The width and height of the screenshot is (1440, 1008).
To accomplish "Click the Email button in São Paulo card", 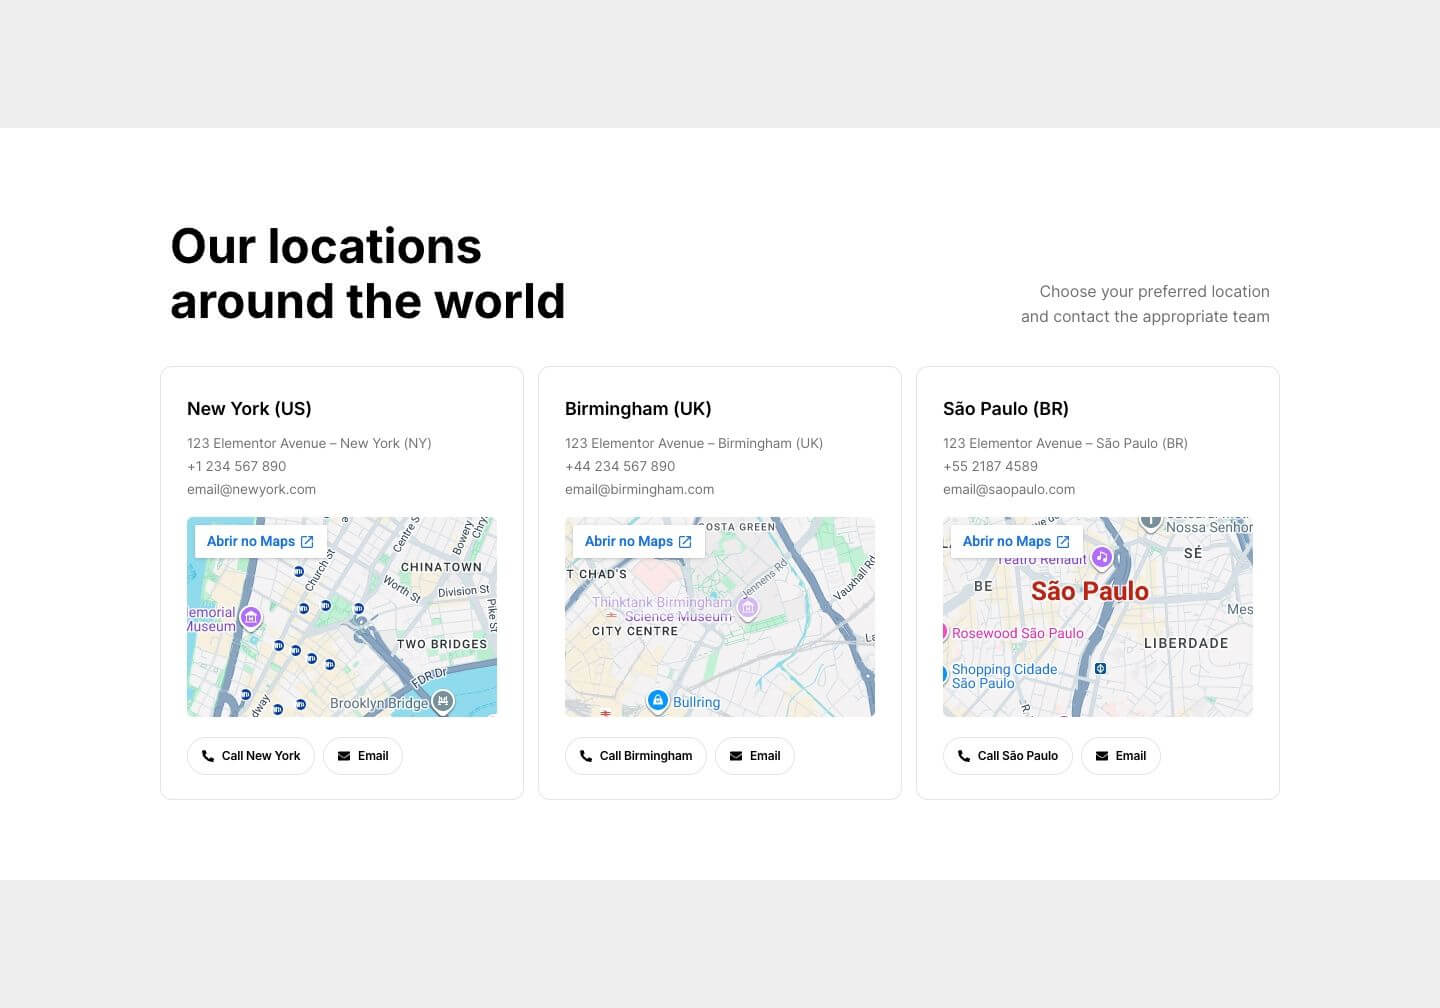I will coord(1121,756).
